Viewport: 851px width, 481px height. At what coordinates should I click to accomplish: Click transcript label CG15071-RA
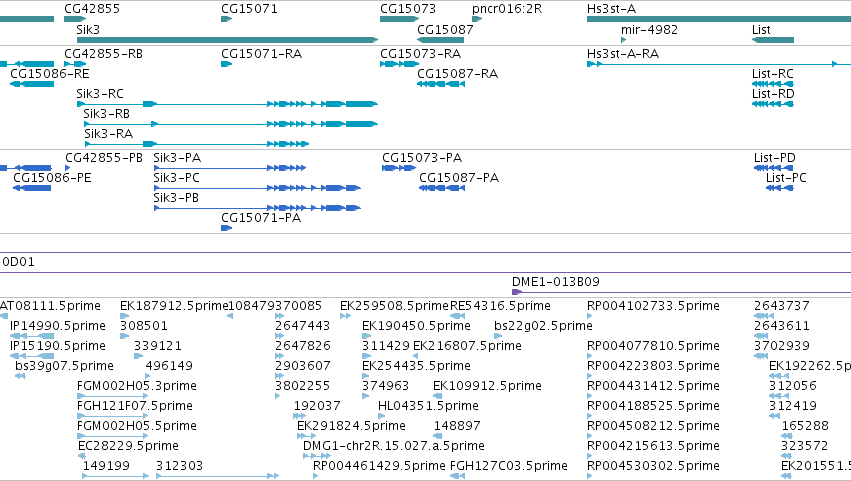point(262,54)
